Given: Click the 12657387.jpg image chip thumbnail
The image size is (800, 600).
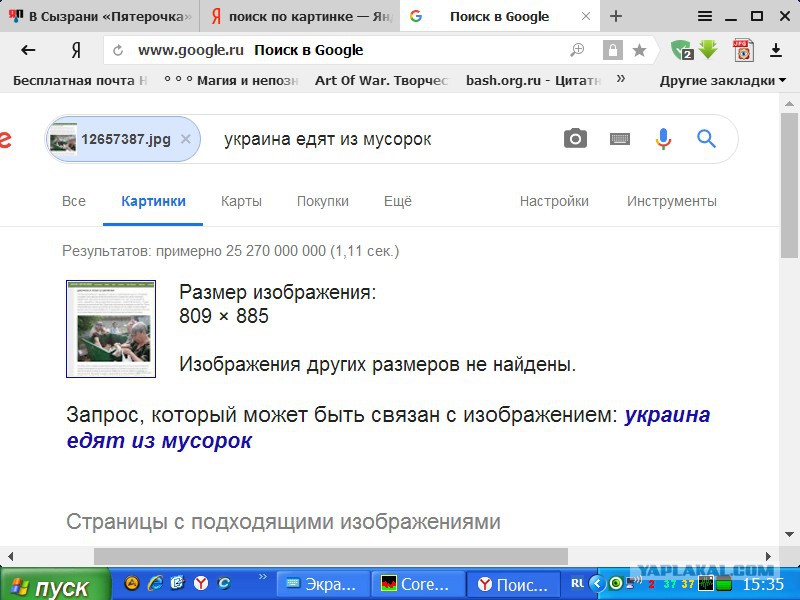Looking at the screenshot, I should click(63, 139).
